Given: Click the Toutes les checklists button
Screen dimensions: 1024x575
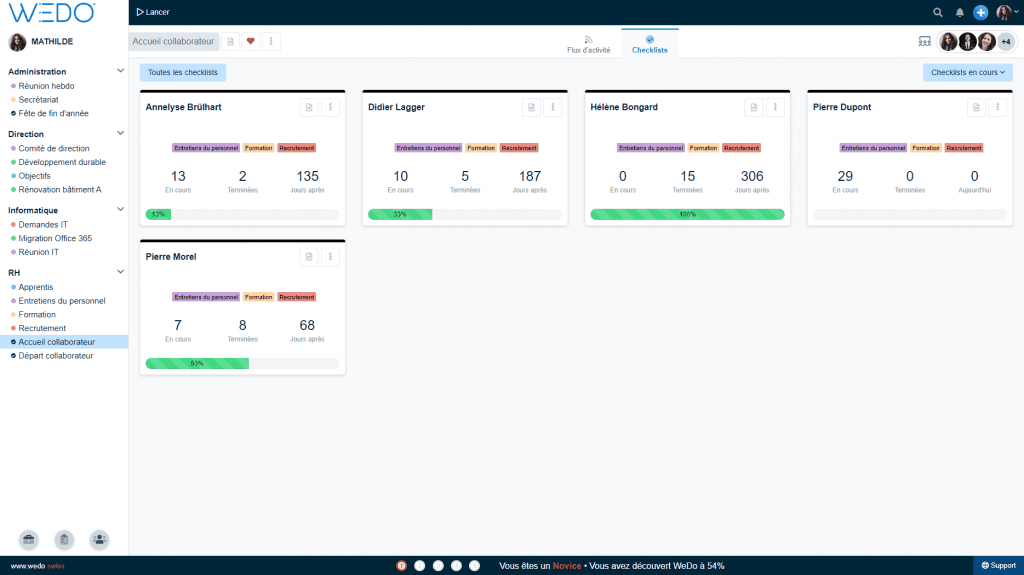Looking at the screenshot, I should (183, 72).
